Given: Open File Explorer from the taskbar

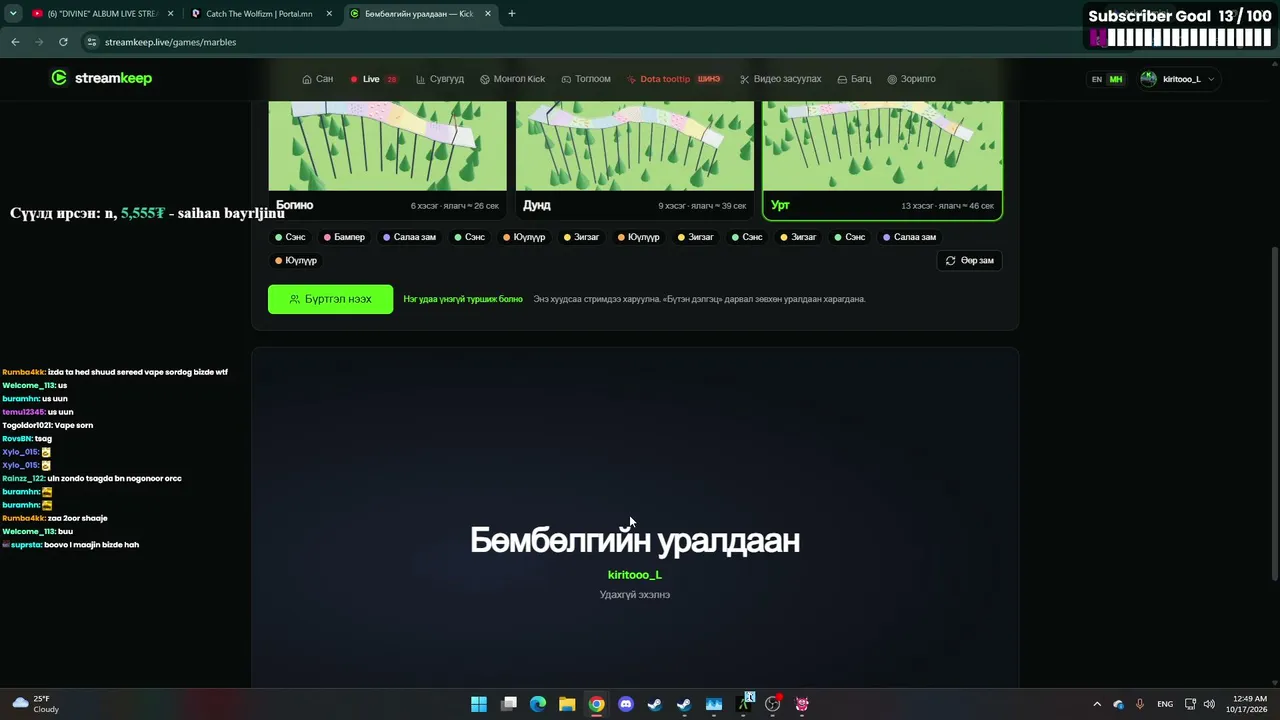Looking at the screenshot, I should click(x=567, y=704).
